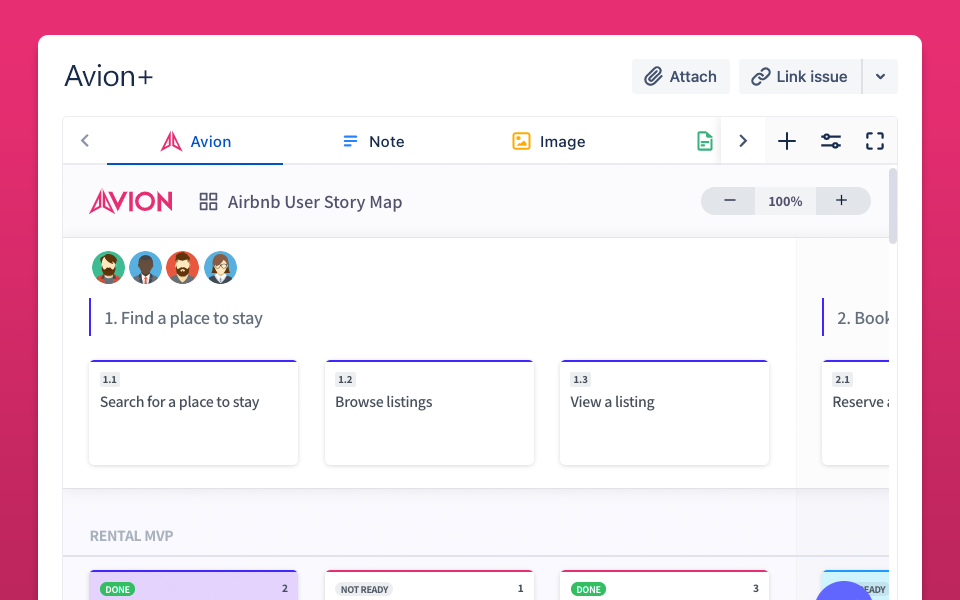Open the View a listing card

pyautogui.click(x=664, y=413)
